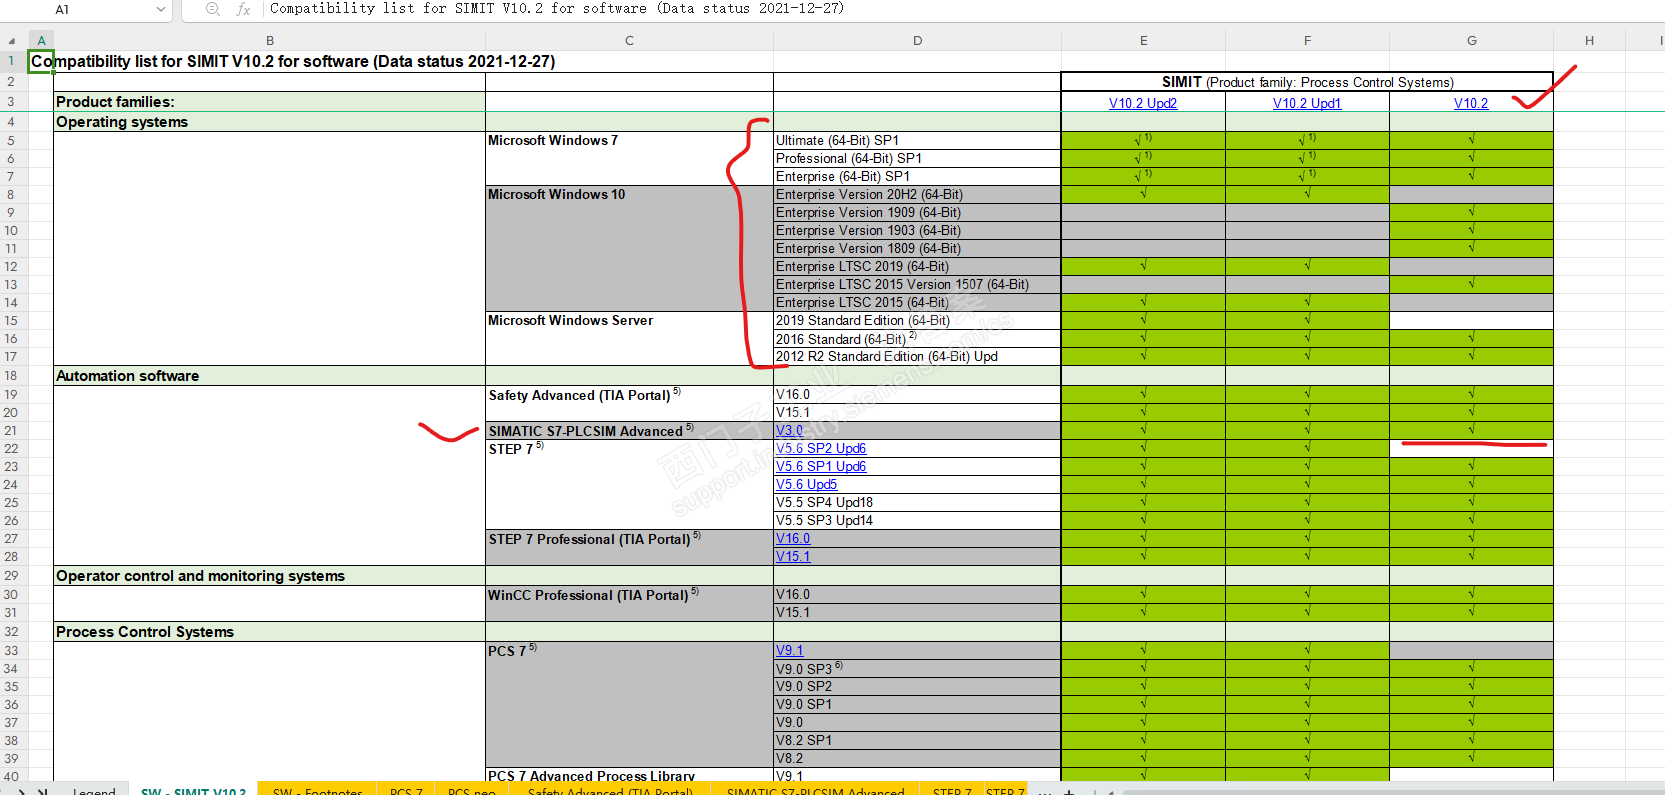Select 'V5.5 SP4 Upd18' cell
The height and width of the screenshot is (795, 1665).
click(917, 503)
